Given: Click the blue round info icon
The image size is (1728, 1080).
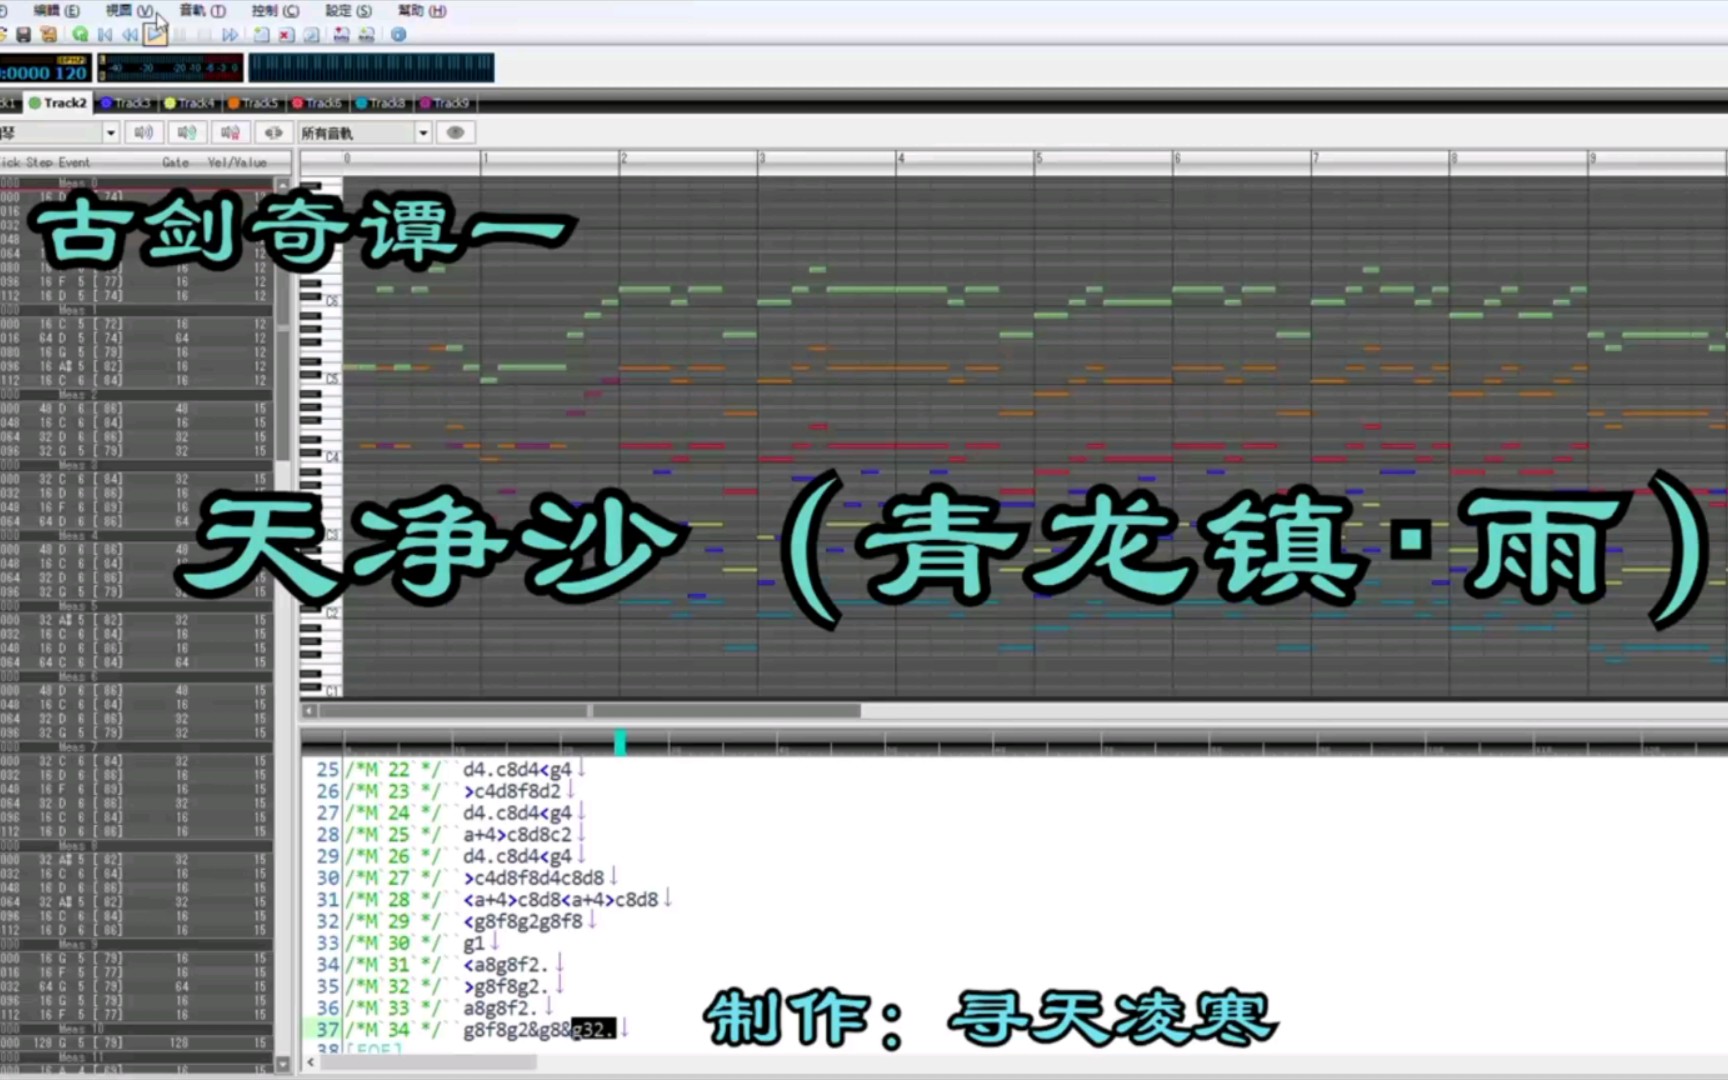Looking at the screenshot, I should click(399, 35).
